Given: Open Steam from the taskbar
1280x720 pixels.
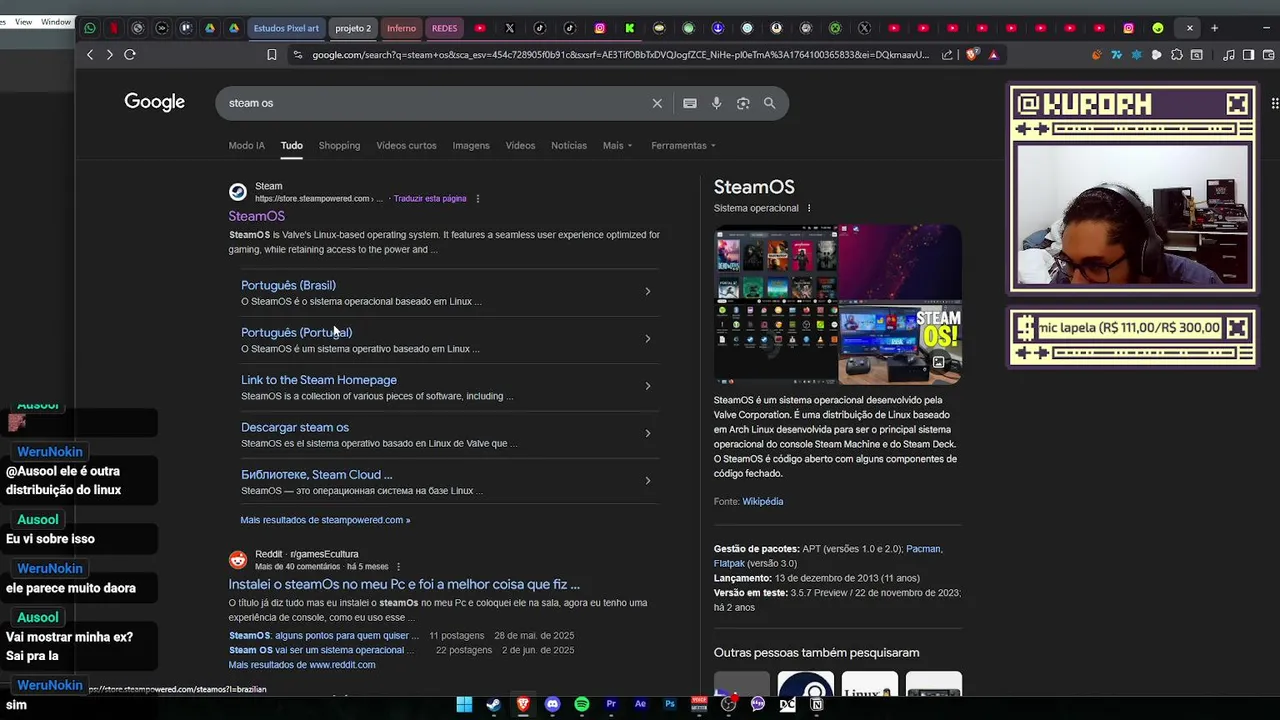Looking at the screenshot, I should pos(493,704).
